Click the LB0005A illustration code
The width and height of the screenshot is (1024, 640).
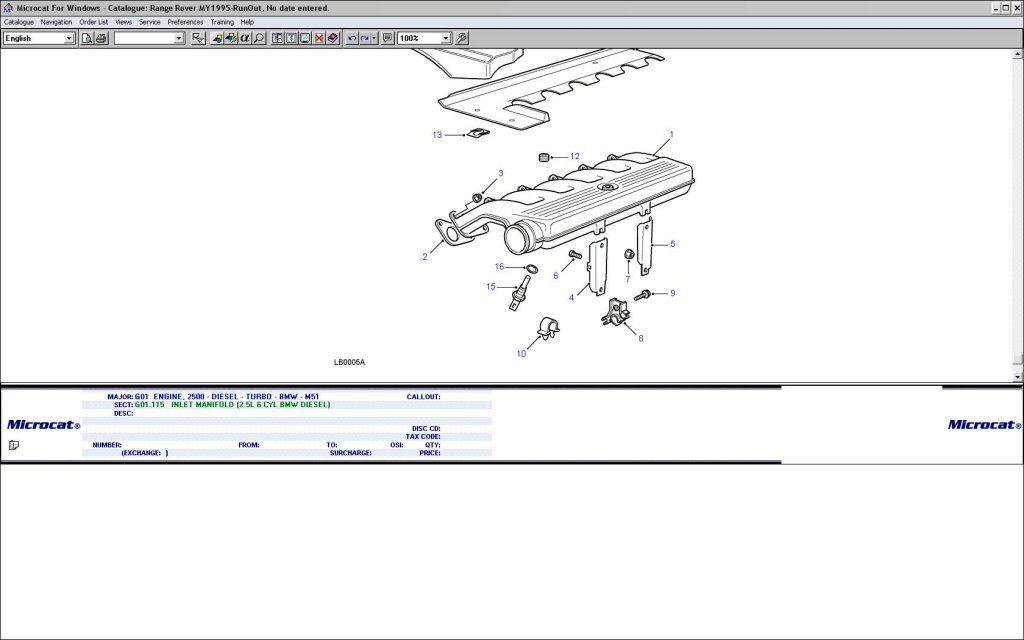click(349, 362)
